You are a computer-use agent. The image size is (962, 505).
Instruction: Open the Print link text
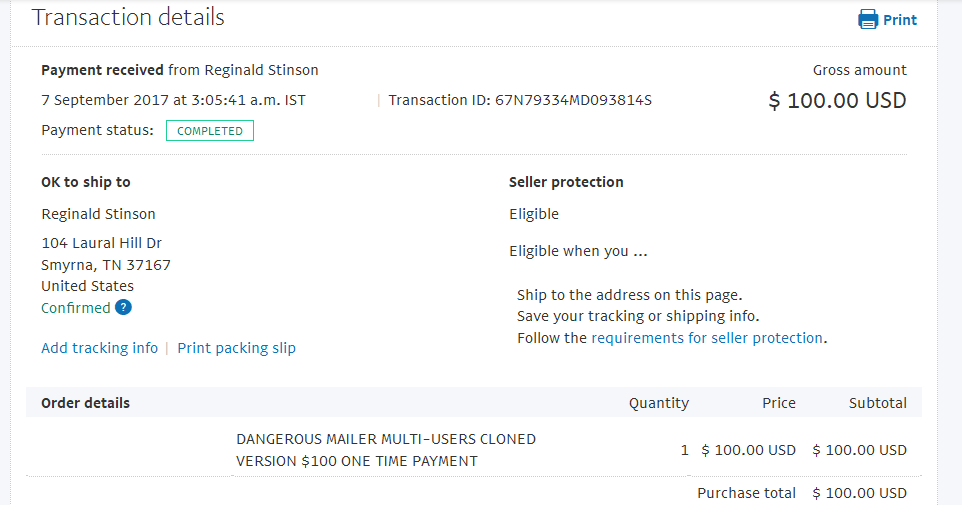[x=900, y=20]
